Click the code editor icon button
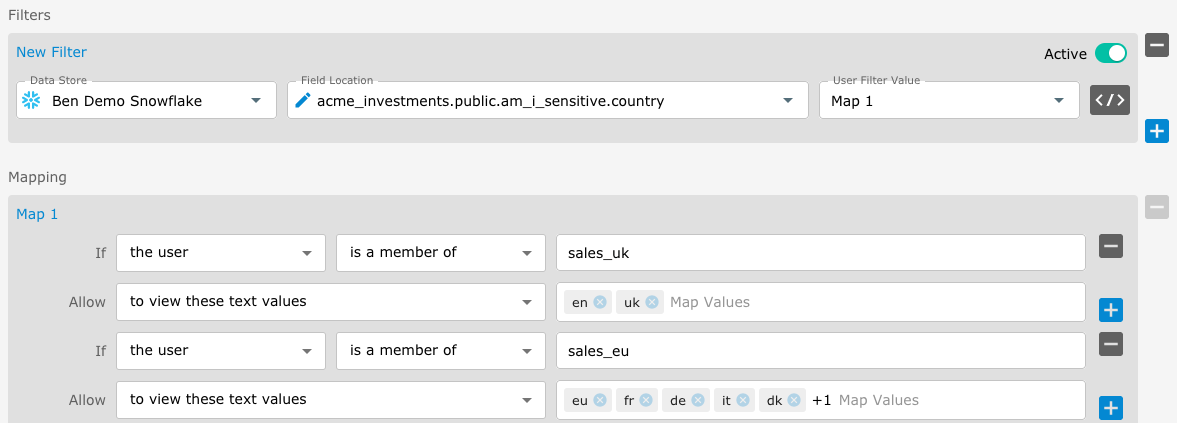Viewport: 1177px width, 423px height. 1110,100
